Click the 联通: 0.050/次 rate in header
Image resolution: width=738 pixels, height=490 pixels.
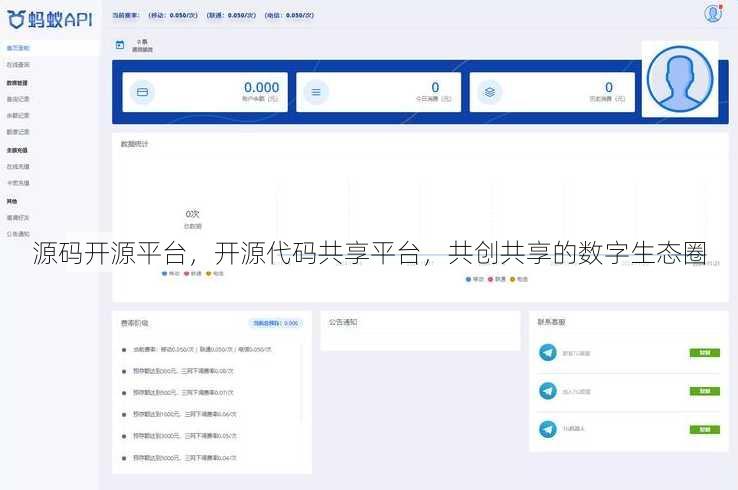click(231, 15)
